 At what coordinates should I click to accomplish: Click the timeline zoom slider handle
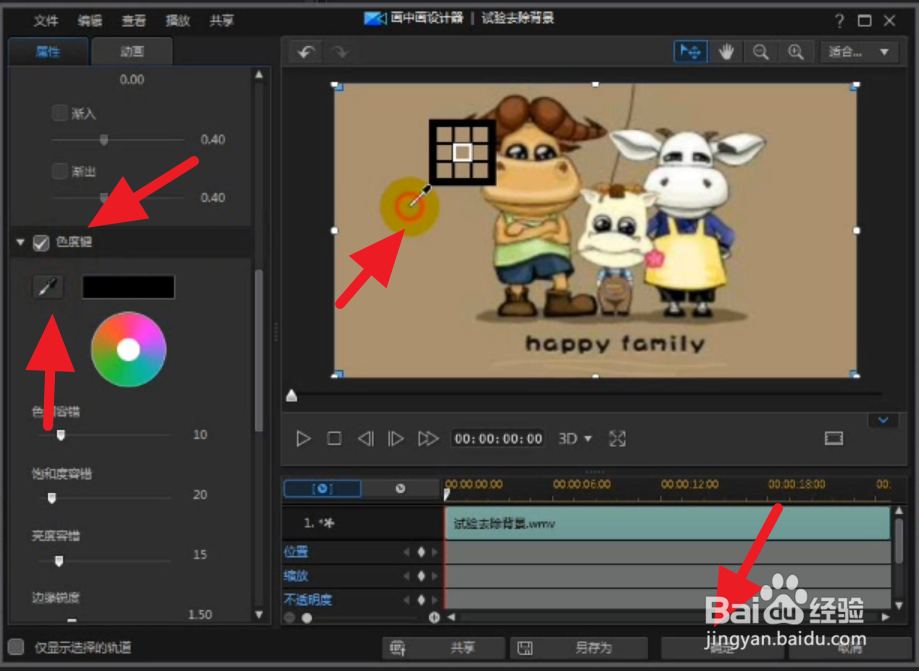pyautogui.click(x=307, y=618)
